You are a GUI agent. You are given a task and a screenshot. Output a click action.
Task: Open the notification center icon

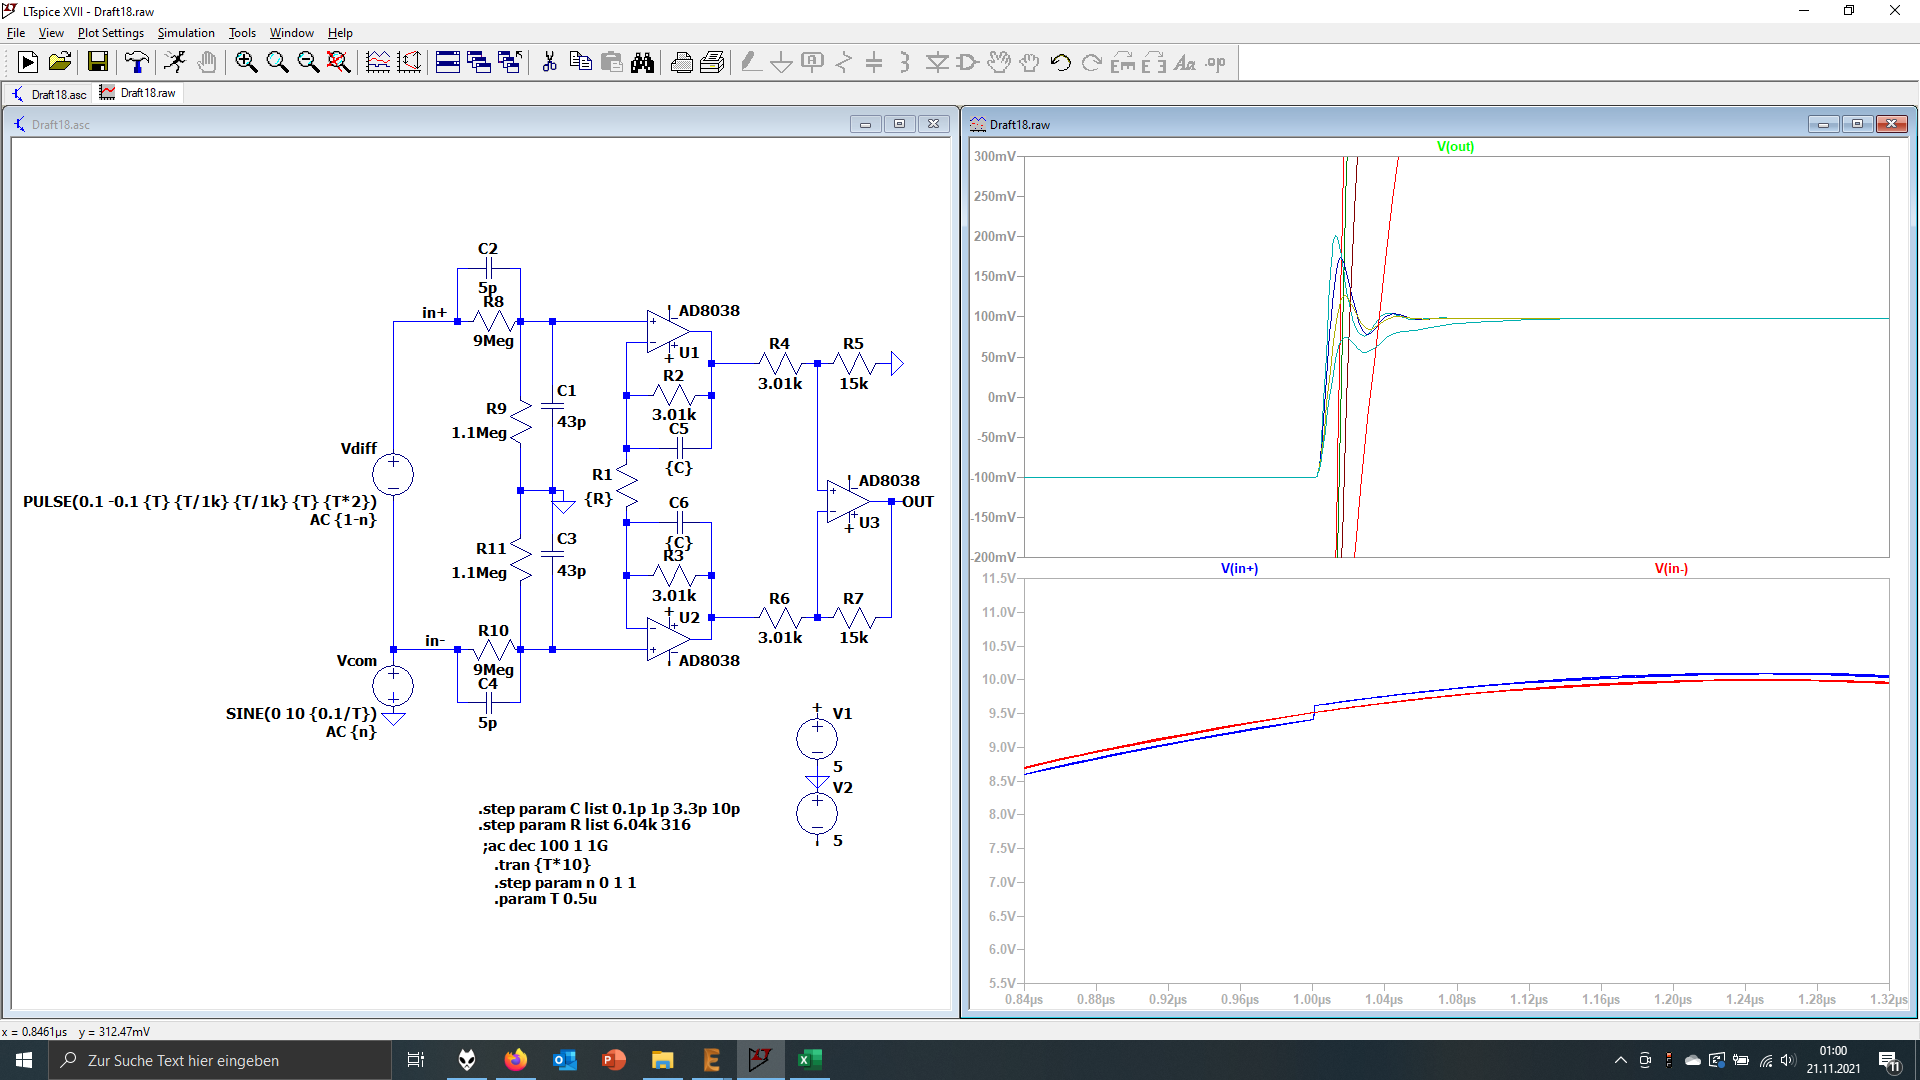[x=1889, y=1060]
